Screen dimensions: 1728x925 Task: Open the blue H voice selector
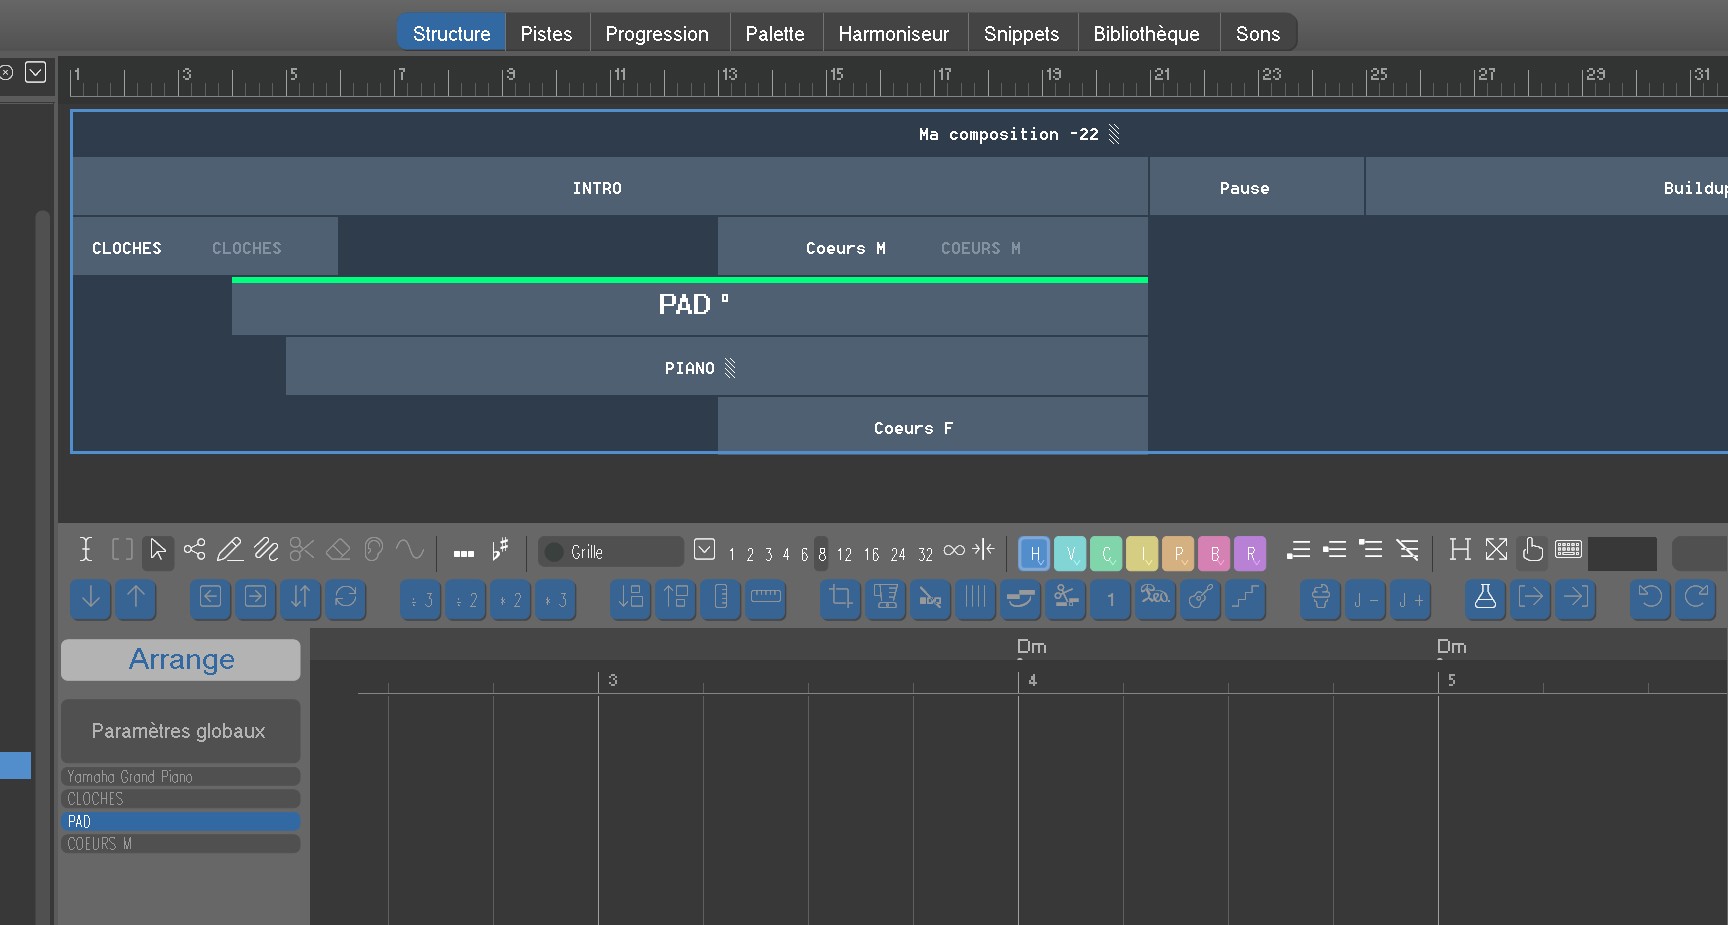[1034, 553]
